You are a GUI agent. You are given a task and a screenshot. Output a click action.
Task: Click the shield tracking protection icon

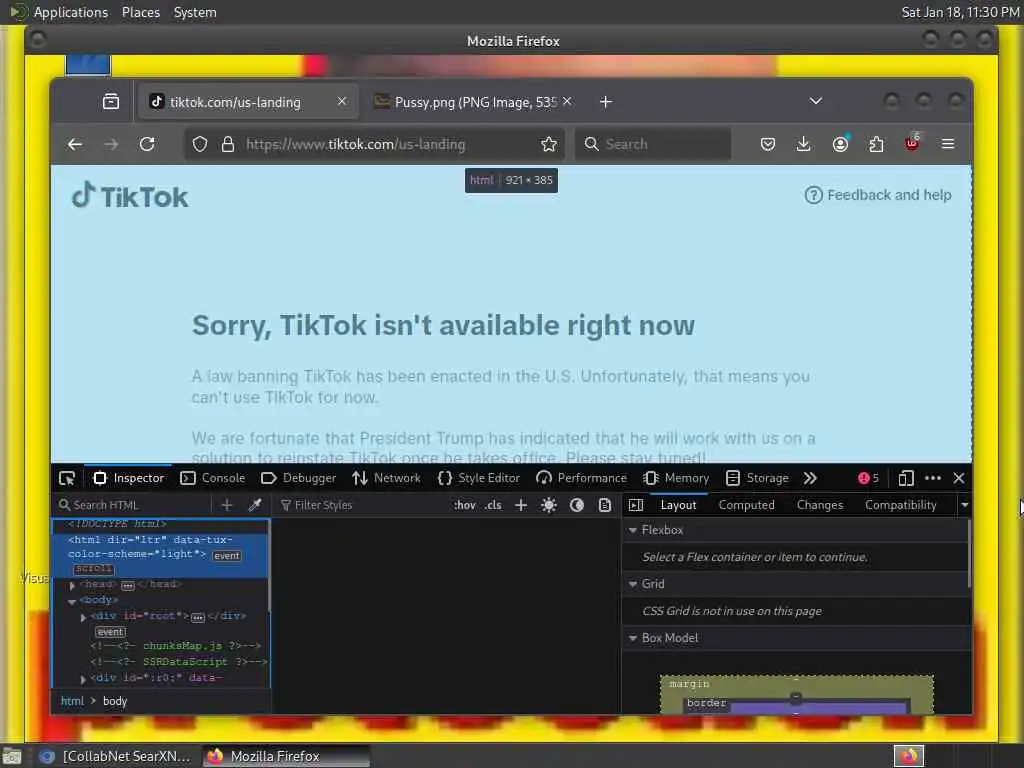click(x=200, y=144)
